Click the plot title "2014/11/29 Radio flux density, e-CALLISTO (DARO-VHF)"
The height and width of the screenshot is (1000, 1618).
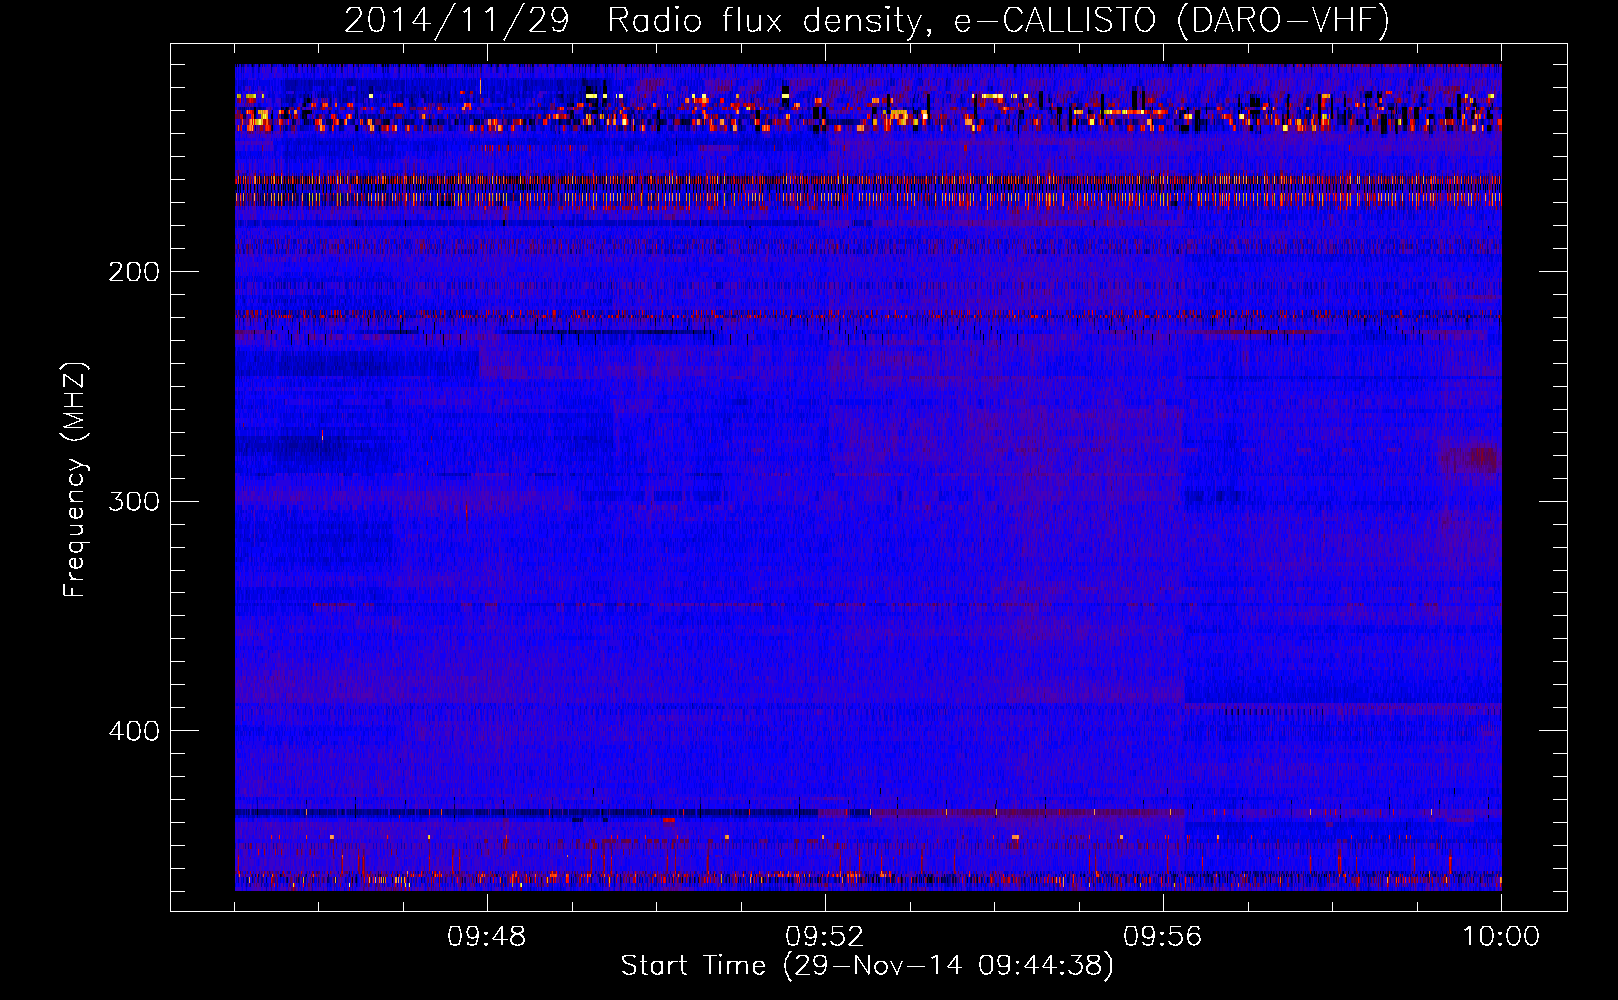pyautogui.click(x=867, y=21)
